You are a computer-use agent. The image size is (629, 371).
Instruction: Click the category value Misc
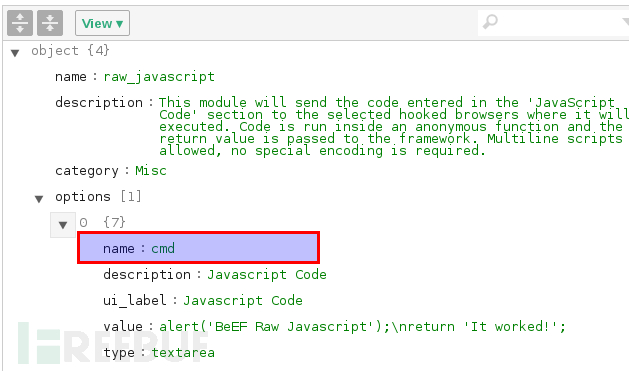click(x=151, y=171)
